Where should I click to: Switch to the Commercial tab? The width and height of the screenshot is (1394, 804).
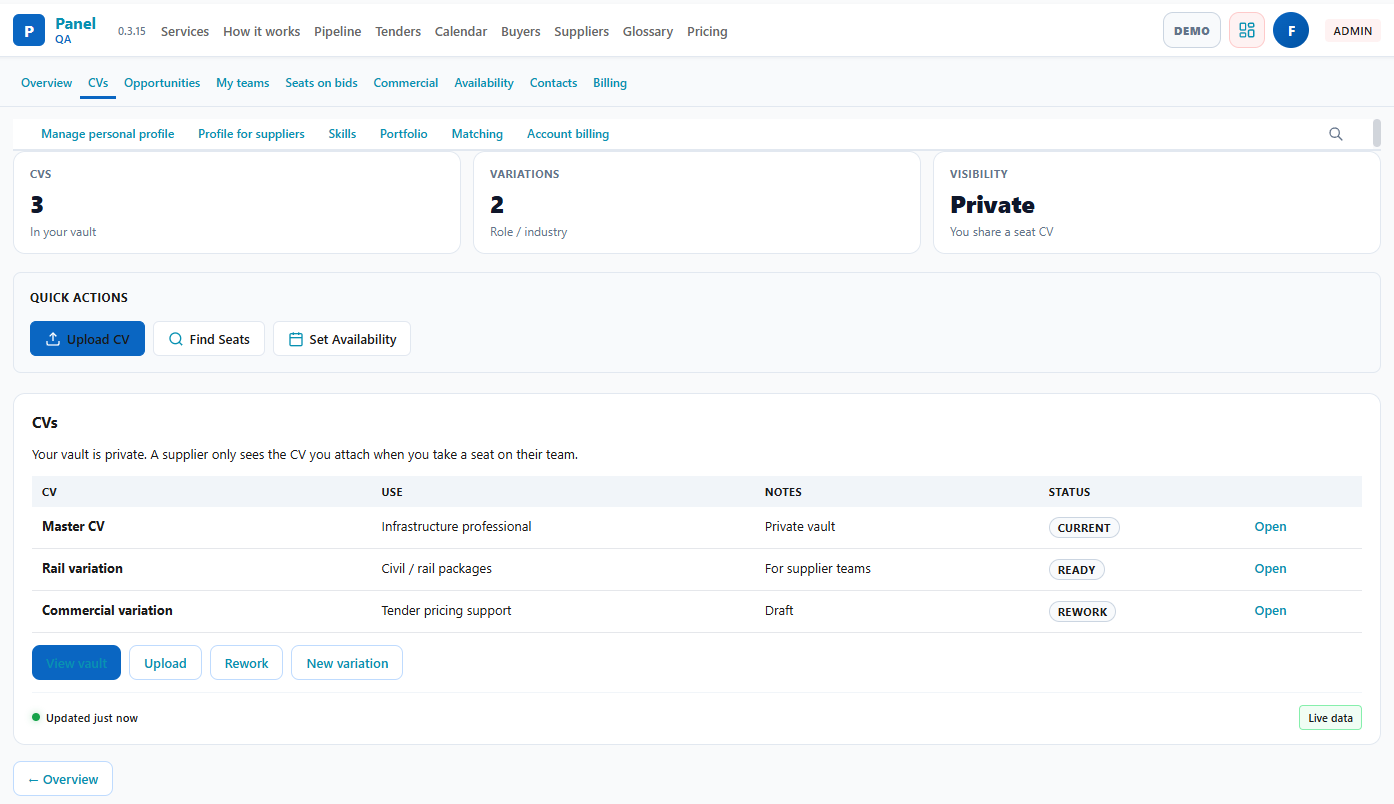point(406,83)
